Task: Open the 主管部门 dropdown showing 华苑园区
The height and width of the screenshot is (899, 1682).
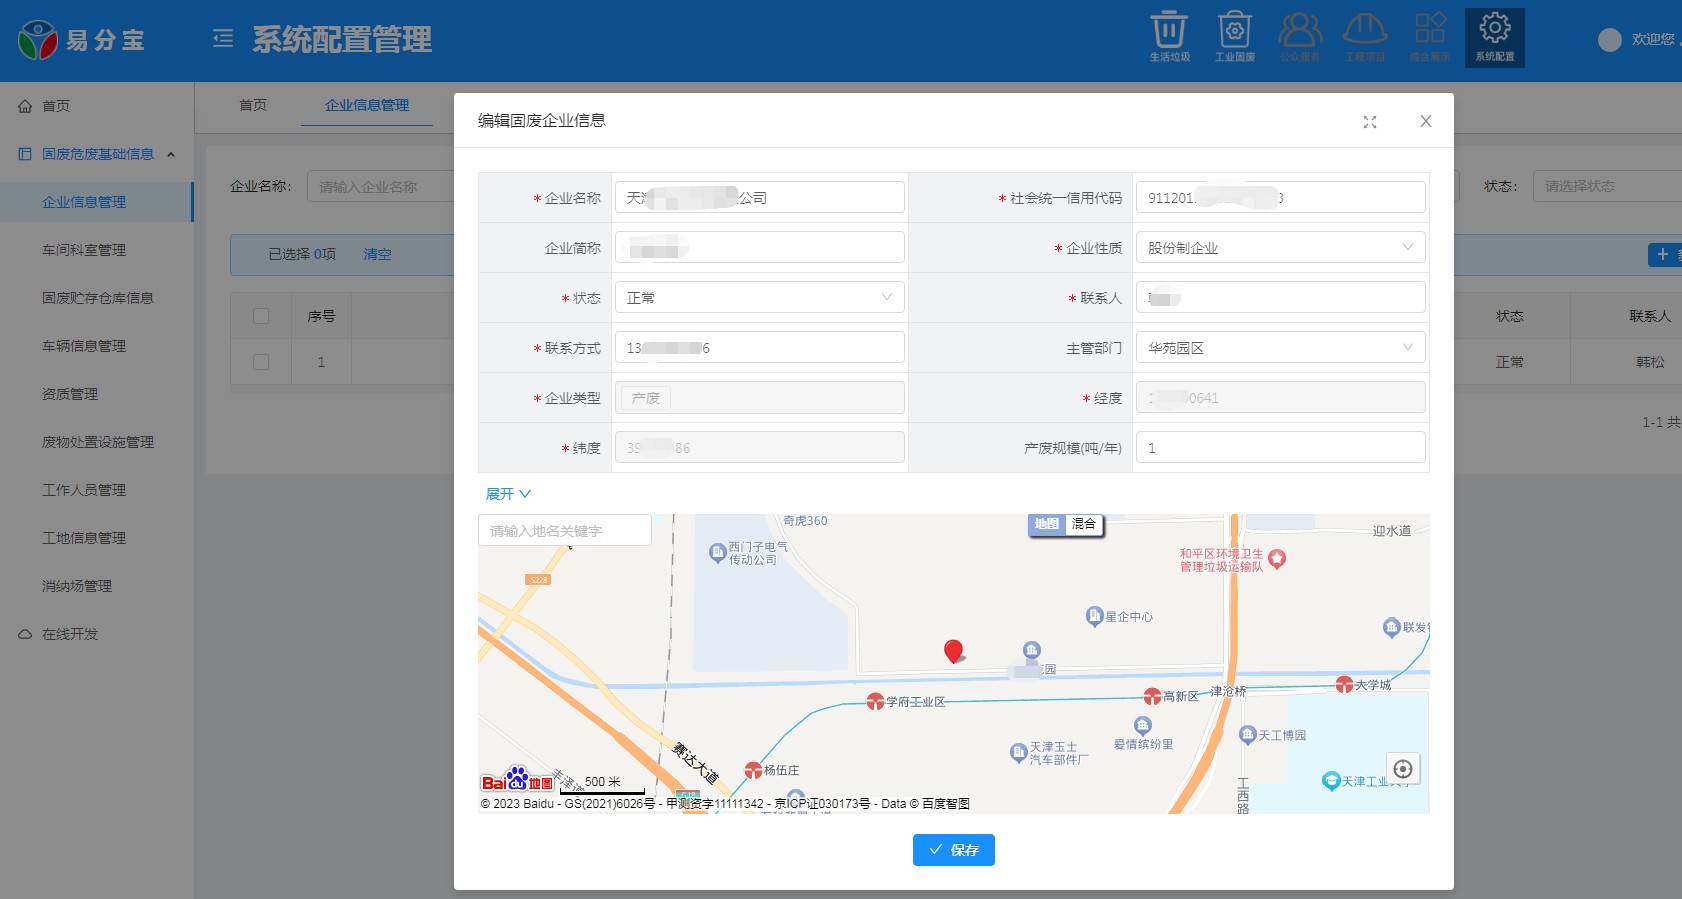Action: 1280,348
